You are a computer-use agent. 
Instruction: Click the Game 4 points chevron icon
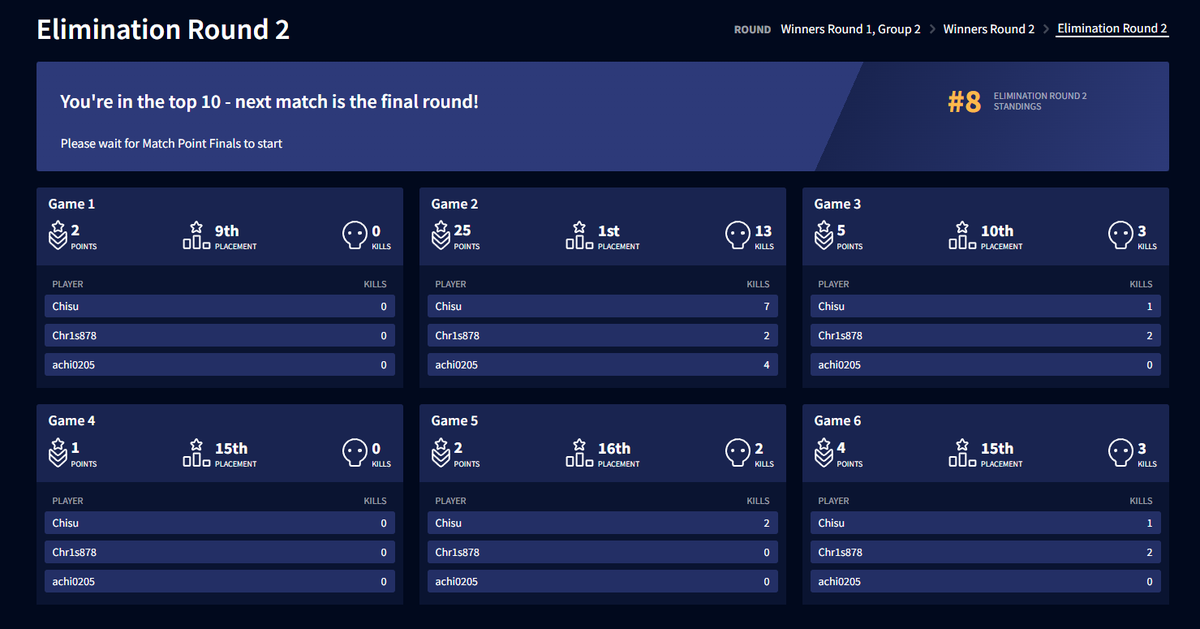coord(57,453)
